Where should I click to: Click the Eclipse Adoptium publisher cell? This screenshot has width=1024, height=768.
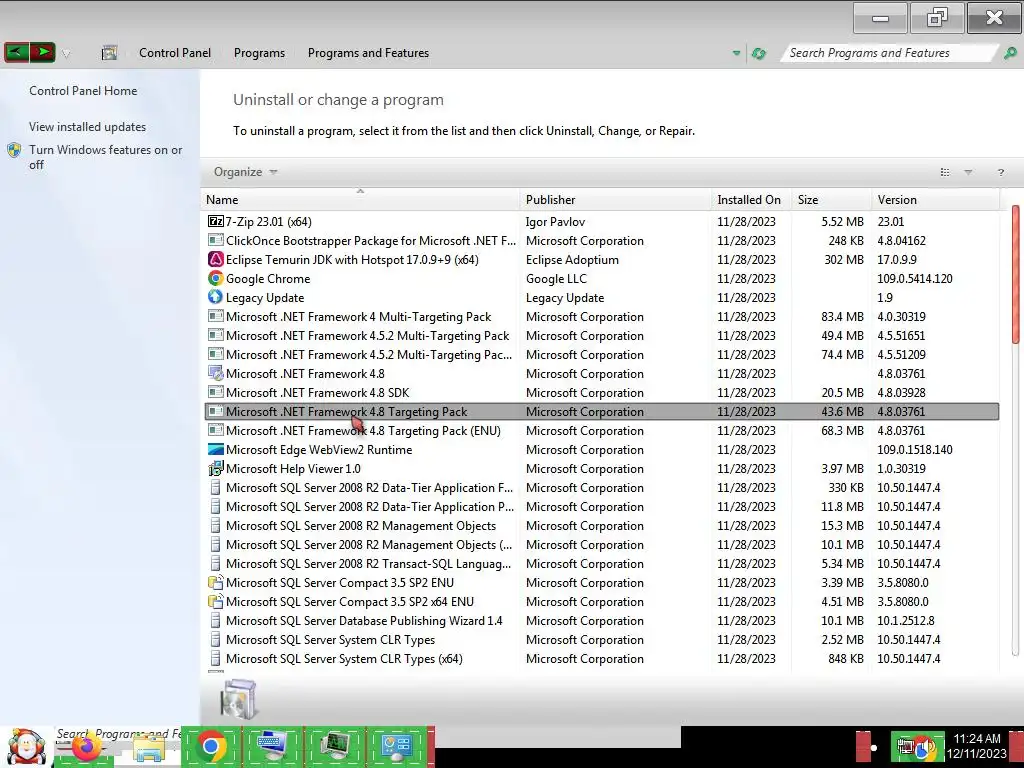[x=572, y=259]
